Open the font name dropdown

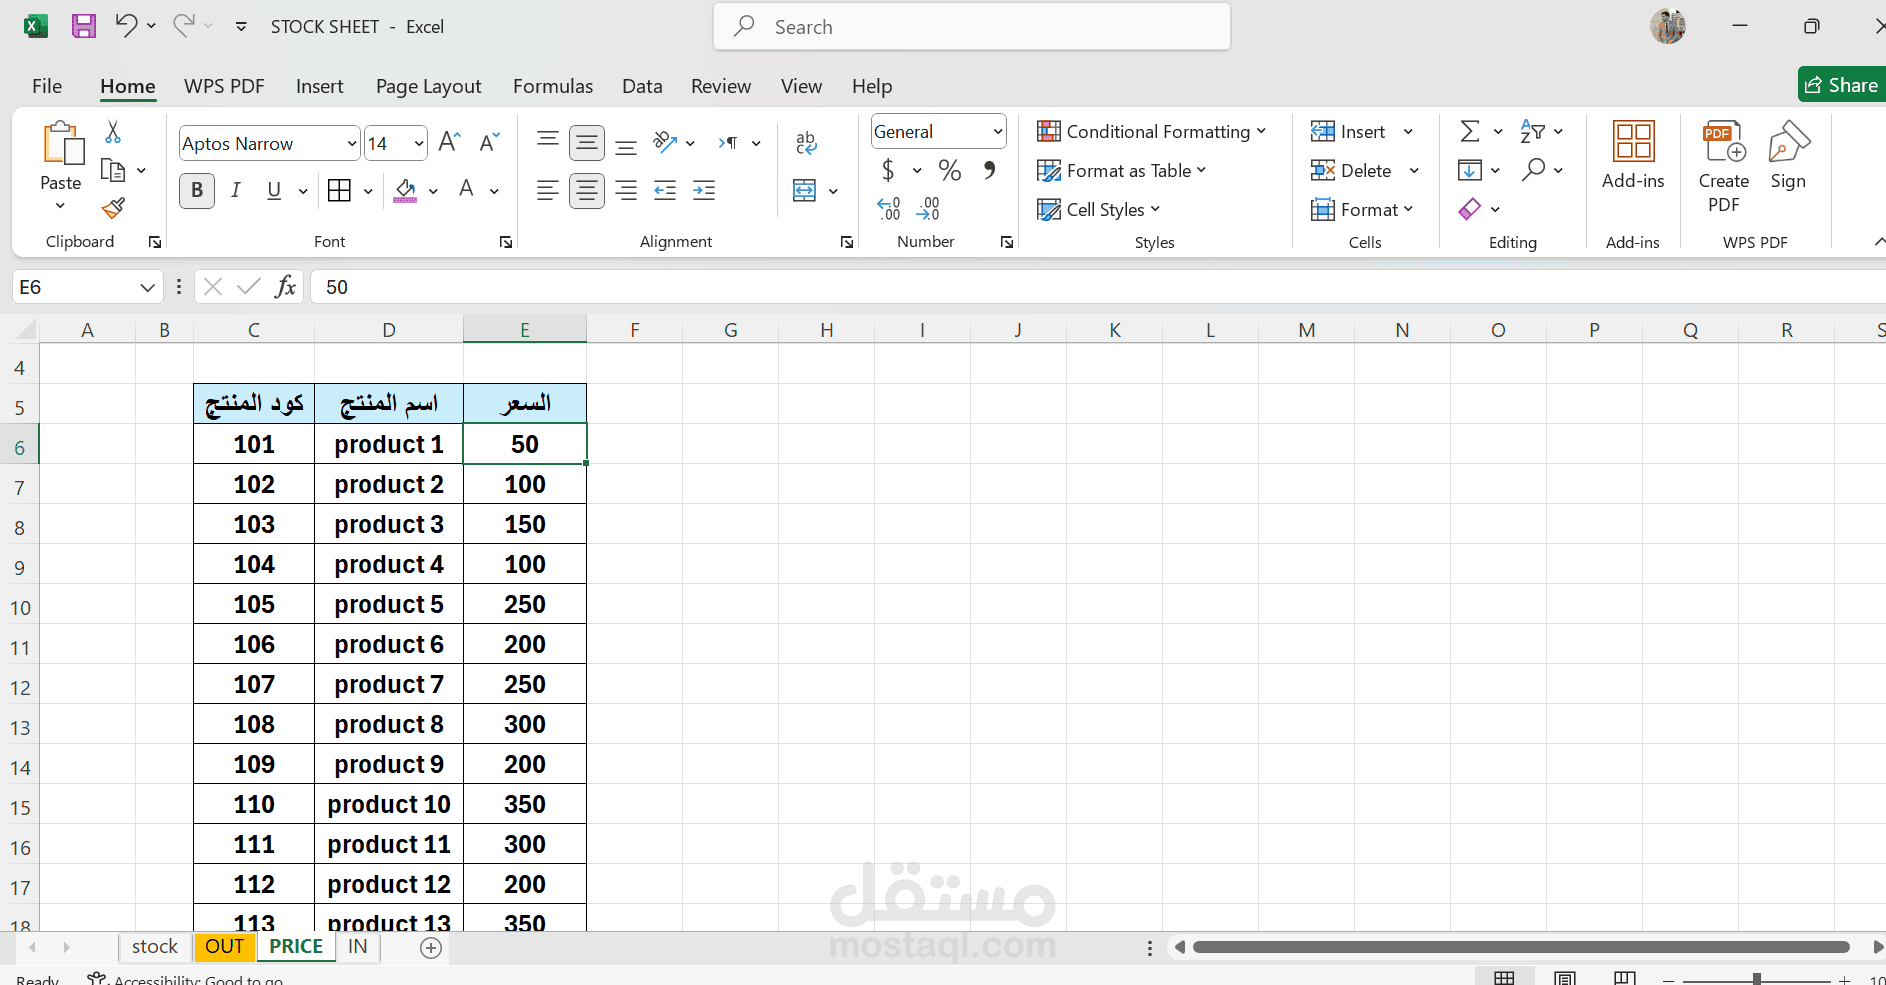point(352,144)
